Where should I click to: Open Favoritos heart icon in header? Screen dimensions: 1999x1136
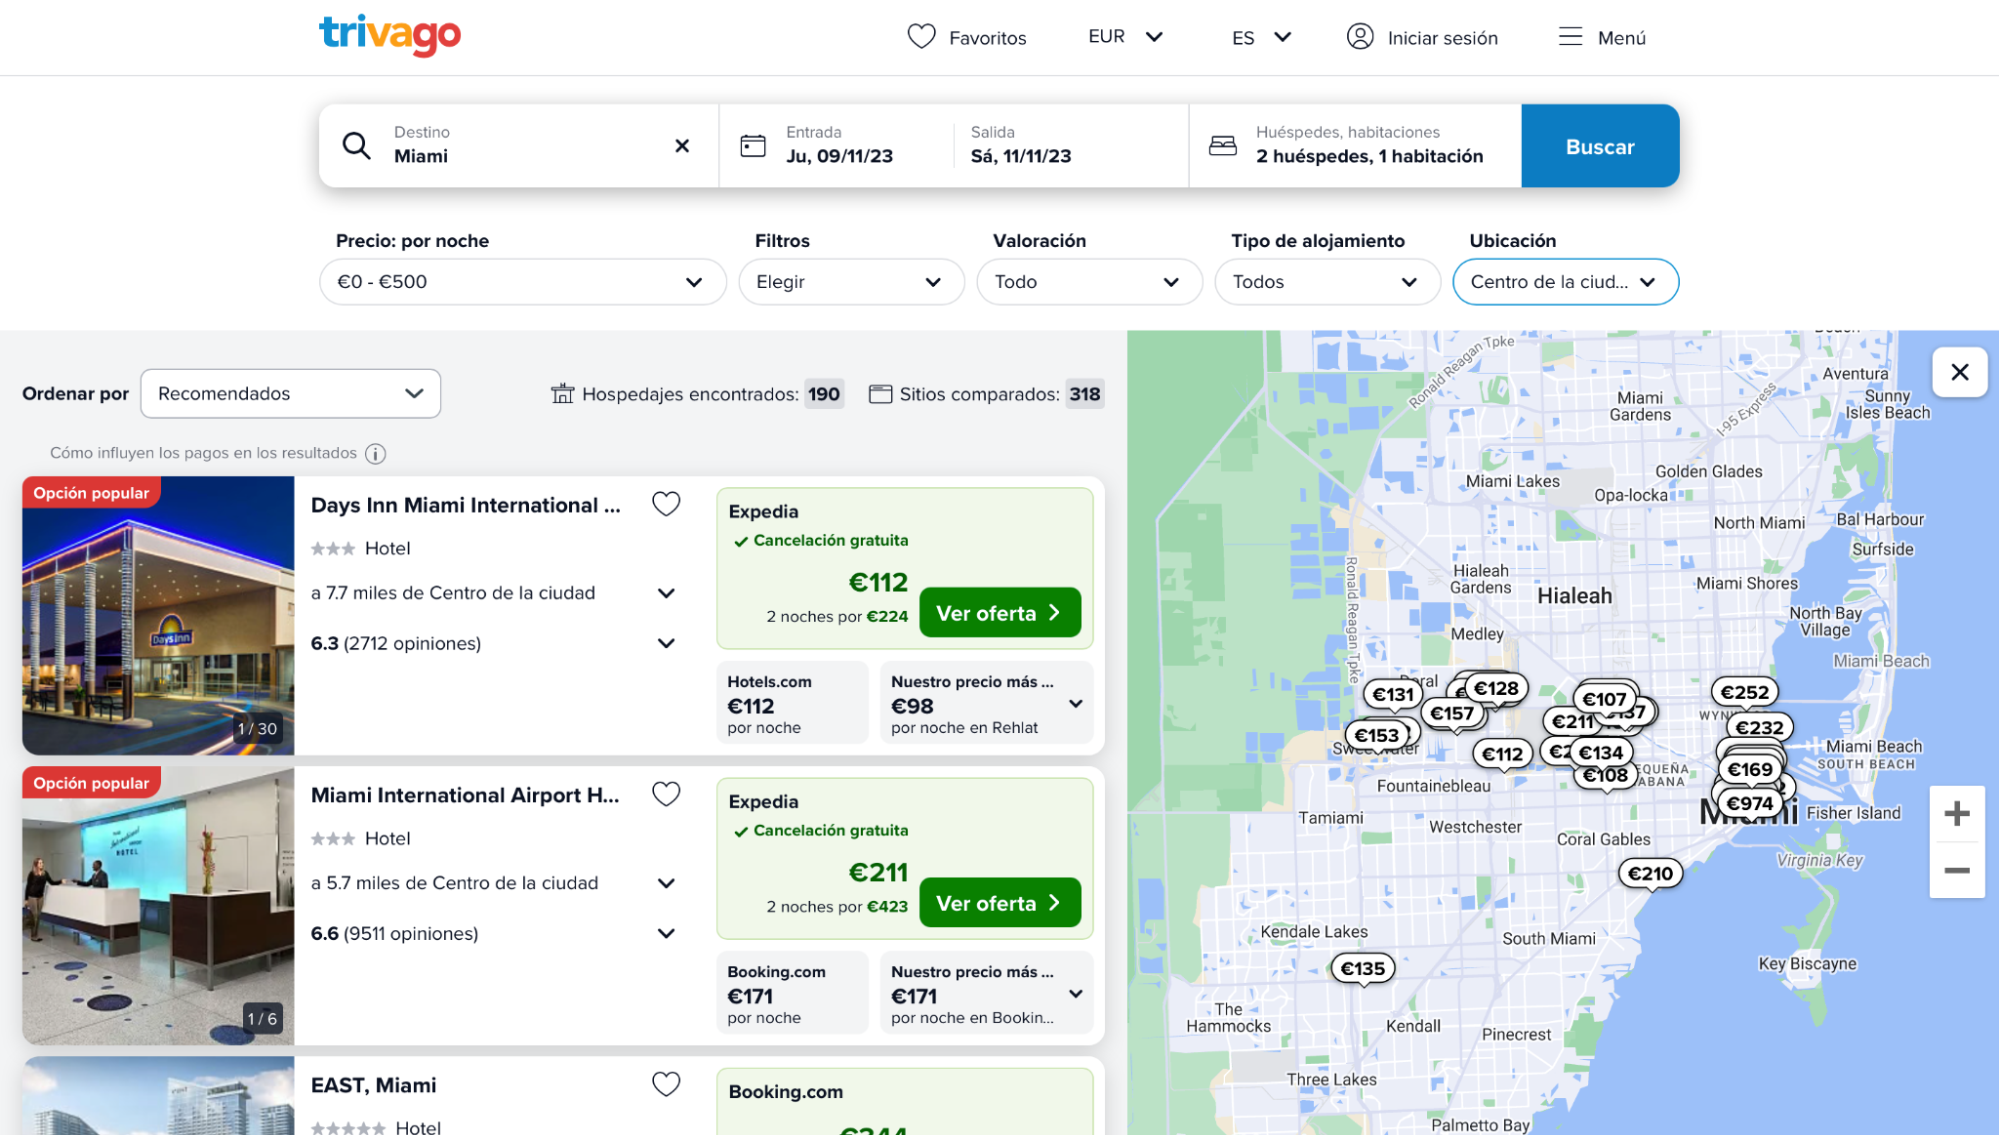coord(921,37)
